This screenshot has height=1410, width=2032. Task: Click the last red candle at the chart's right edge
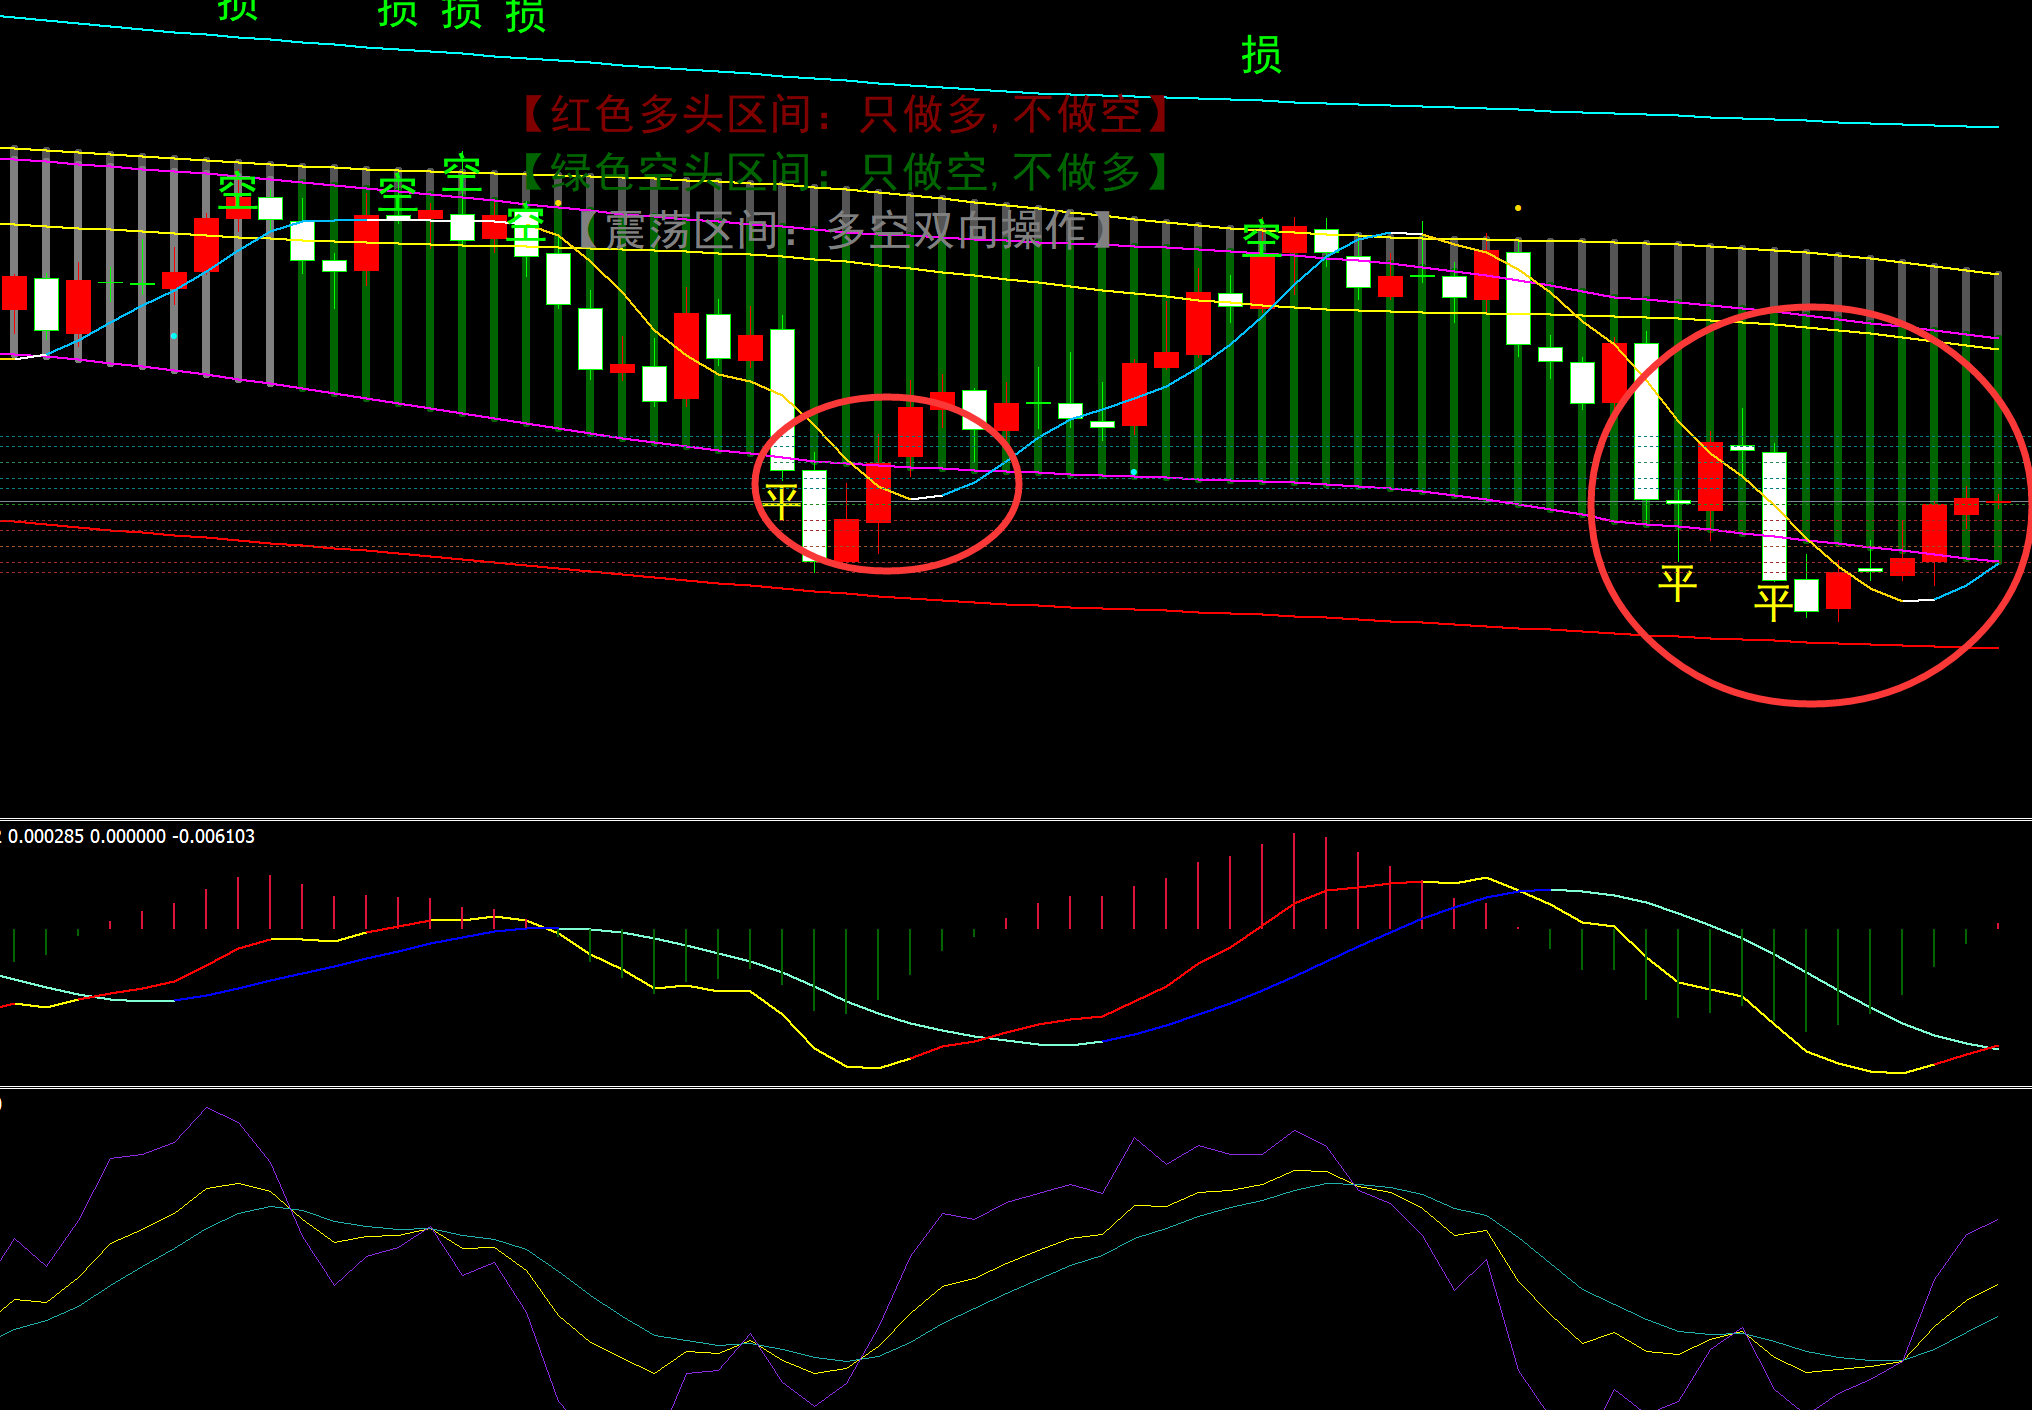[x=1966, y=506]
